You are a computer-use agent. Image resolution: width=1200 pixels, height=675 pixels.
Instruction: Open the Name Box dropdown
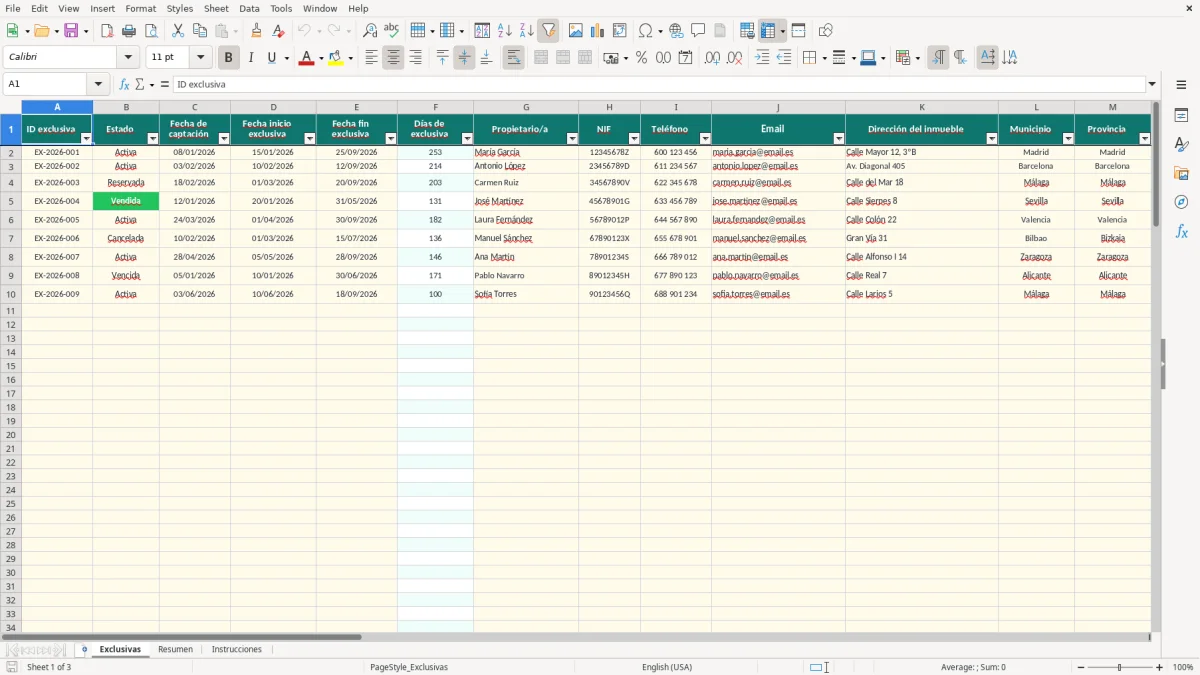click(98, 84)
